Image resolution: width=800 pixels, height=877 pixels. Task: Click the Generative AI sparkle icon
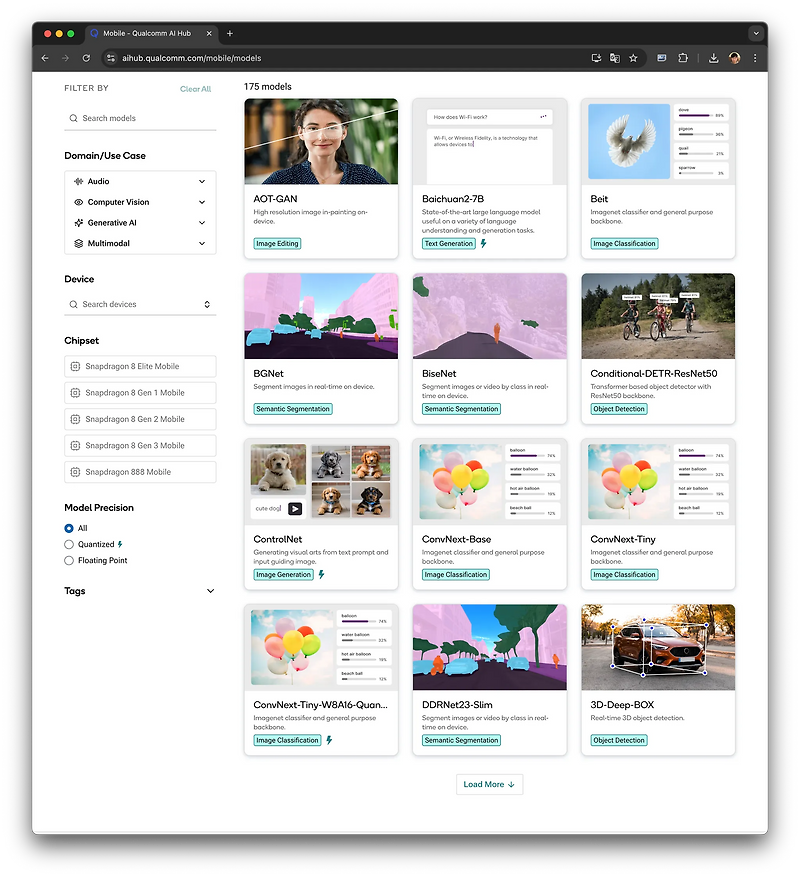click(80, 222)
